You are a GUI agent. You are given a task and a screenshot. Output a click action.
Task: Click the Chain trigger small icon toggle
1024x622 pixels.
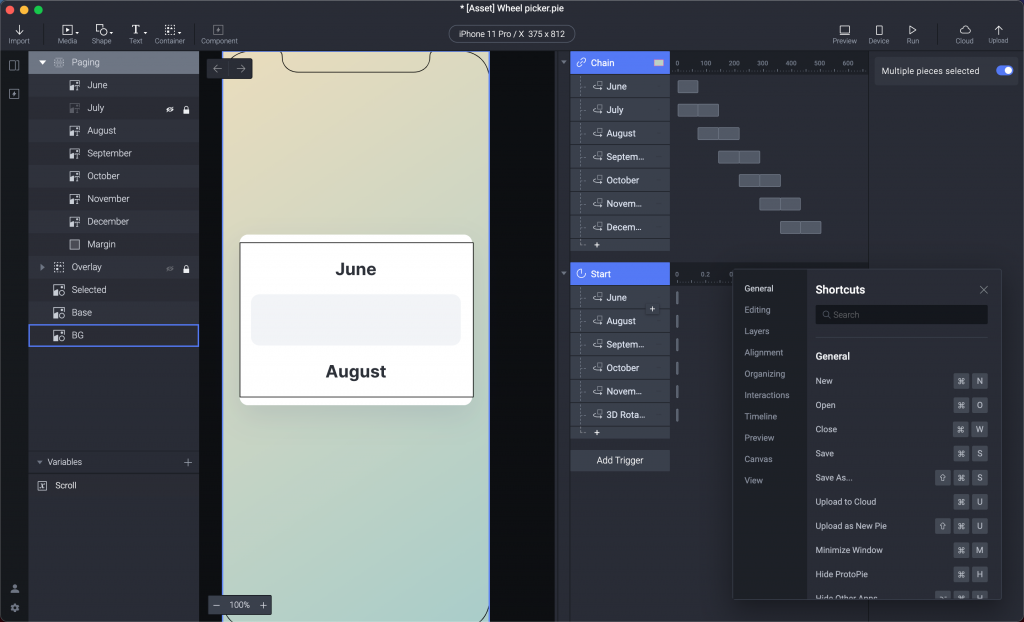[x=658, y=63]
